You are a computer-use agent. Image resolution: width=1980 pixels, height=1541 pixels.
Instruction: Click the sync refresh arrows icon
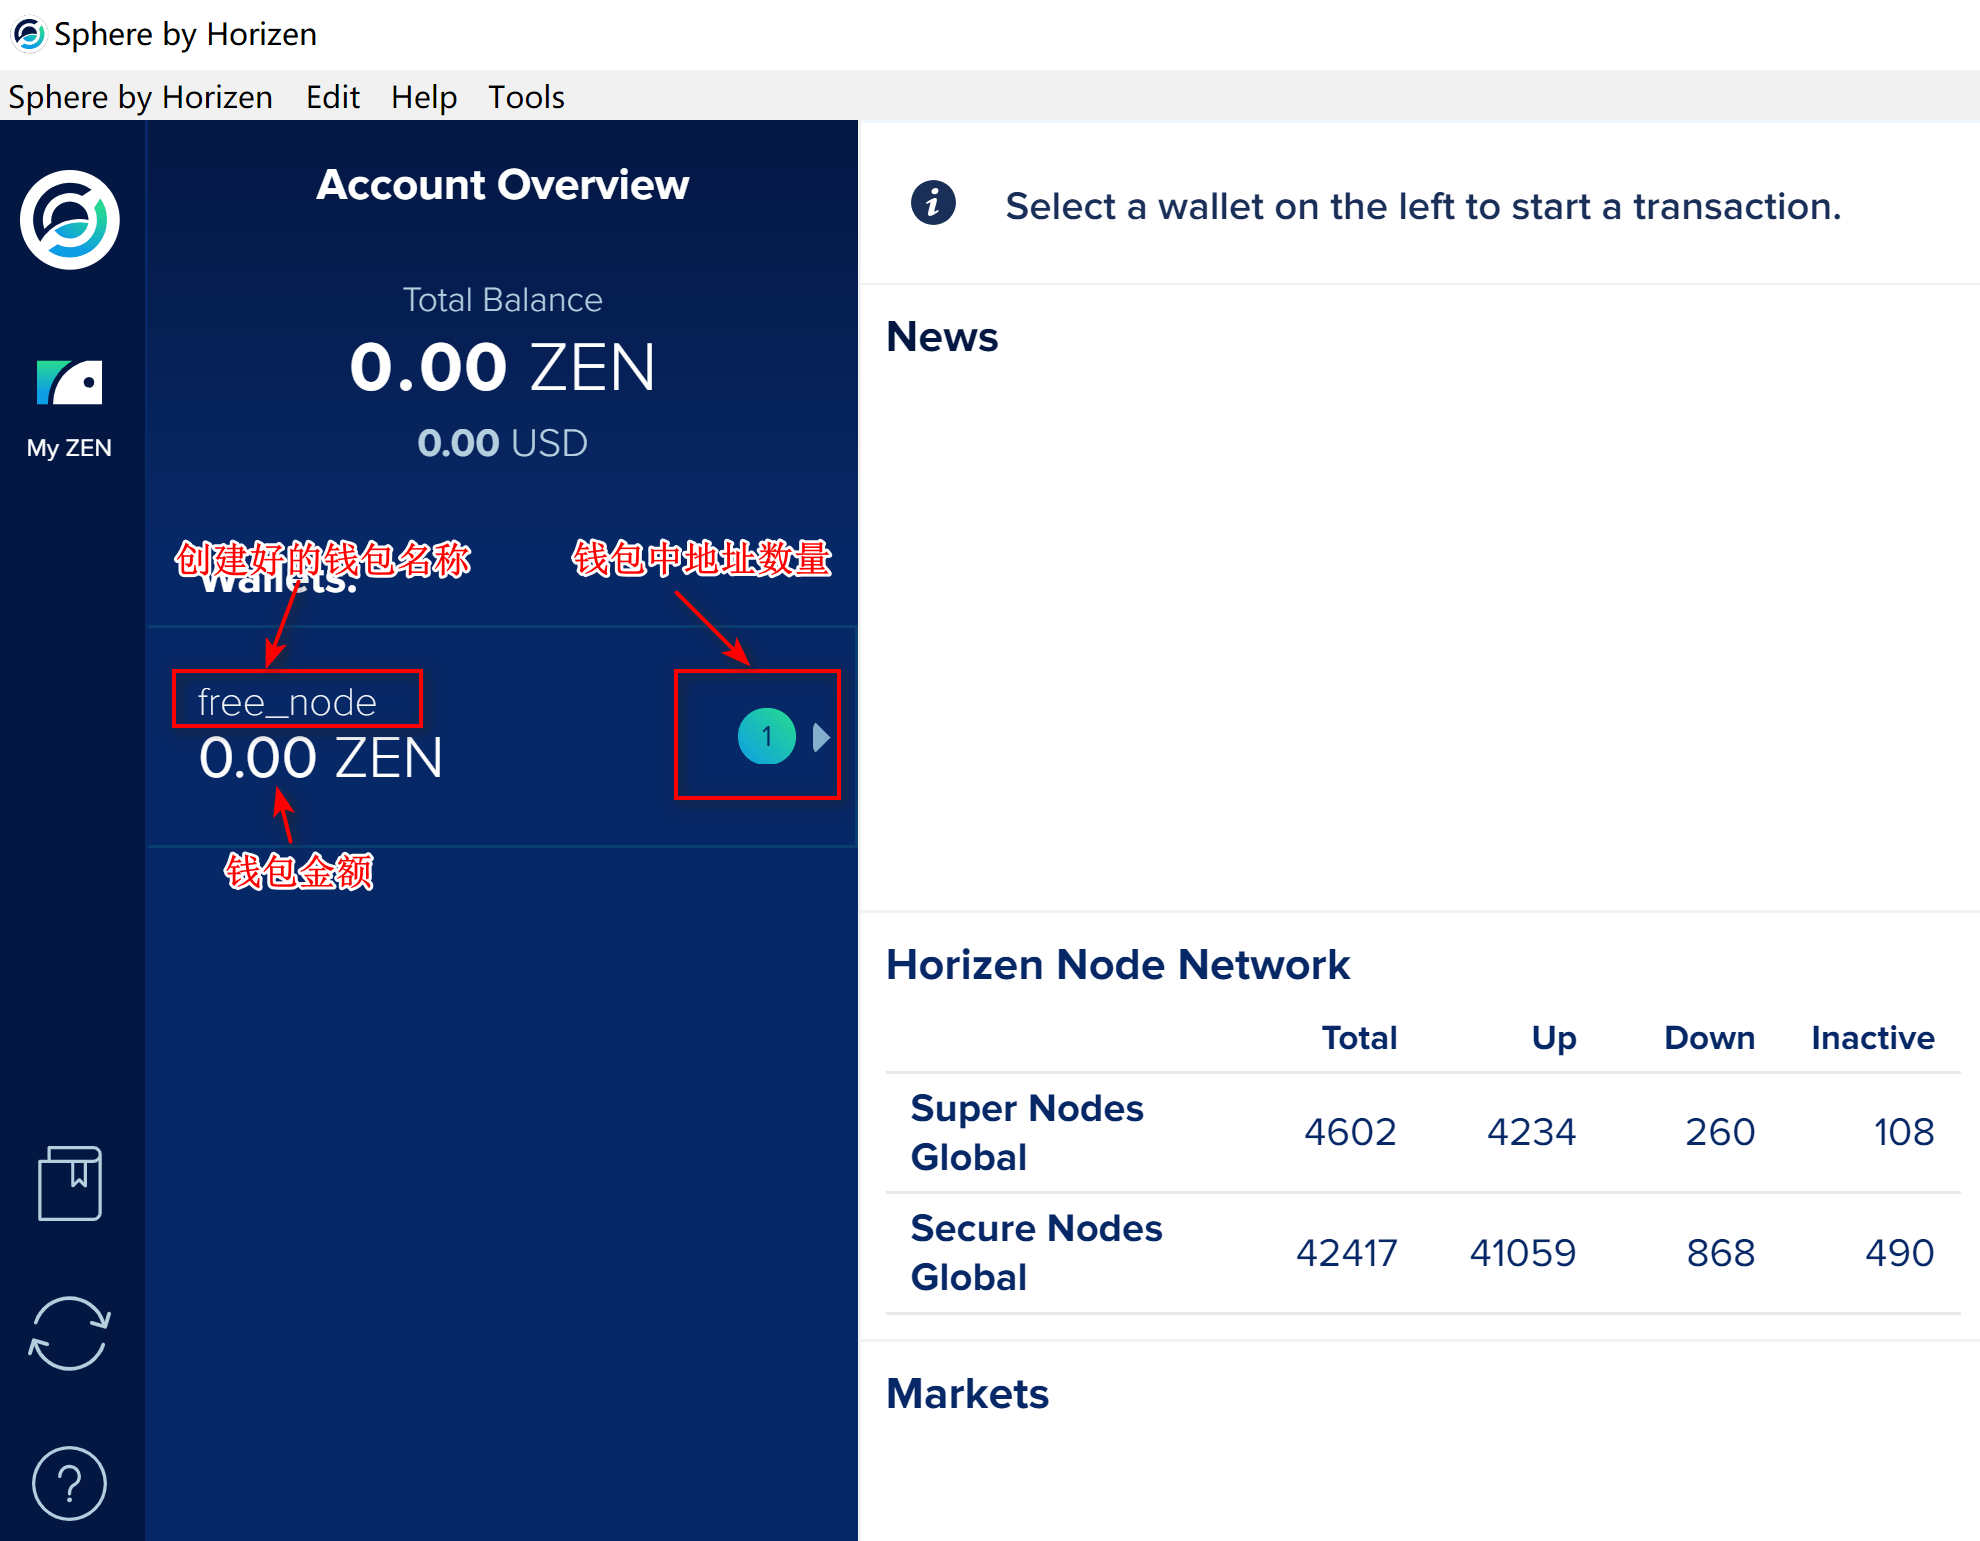pos(70,1333)
